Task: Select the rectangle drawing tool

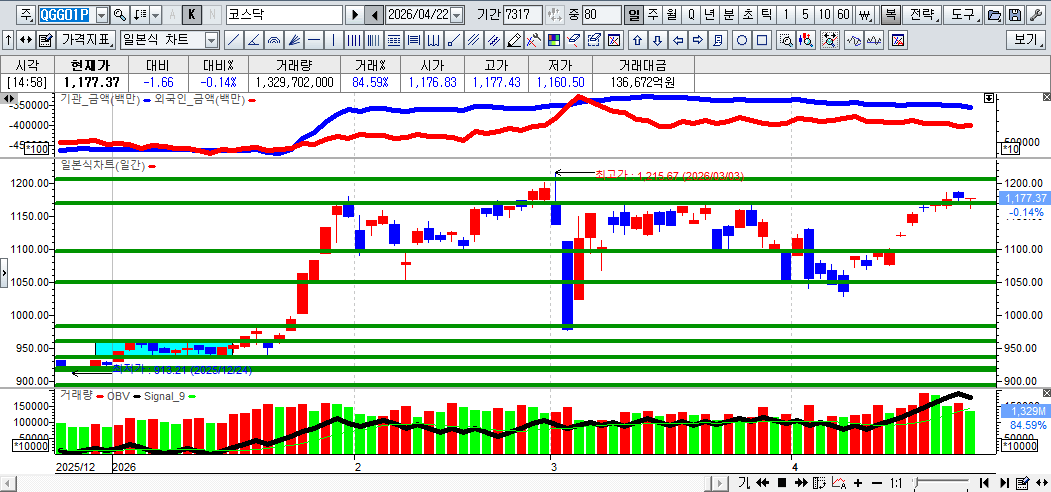Action: click(762, 40)
